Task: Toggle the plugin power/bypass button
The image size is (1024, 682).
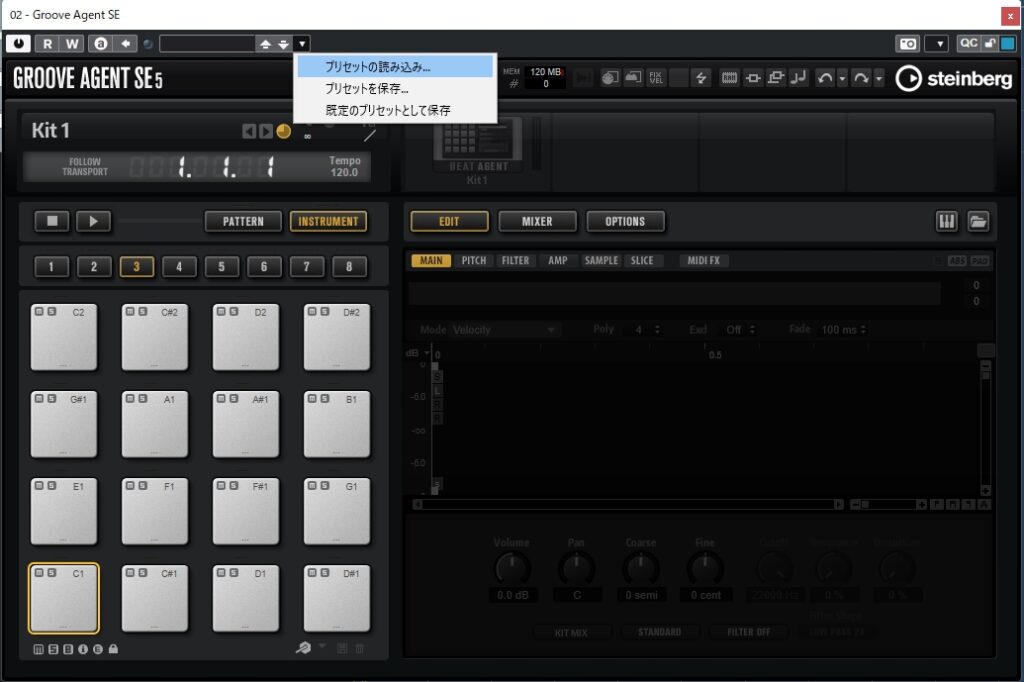Action: point(18,43)
